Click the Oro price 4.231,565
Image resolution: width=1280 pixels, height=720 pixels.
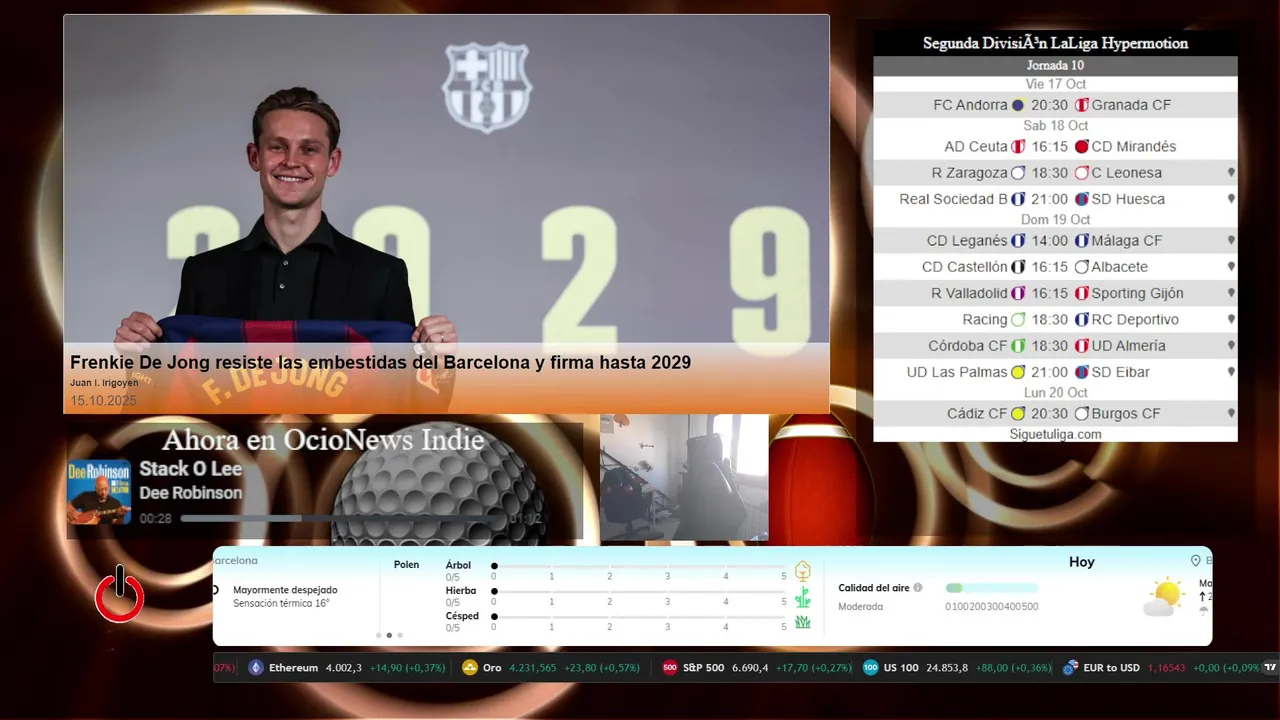click(x=533, y=668)
